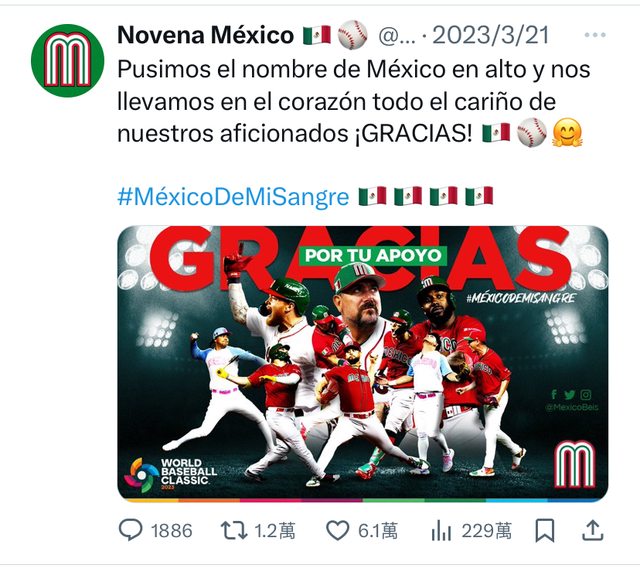
Task: Open the Novena México account name
Action: pyautogui.click(x=205, y=35)
